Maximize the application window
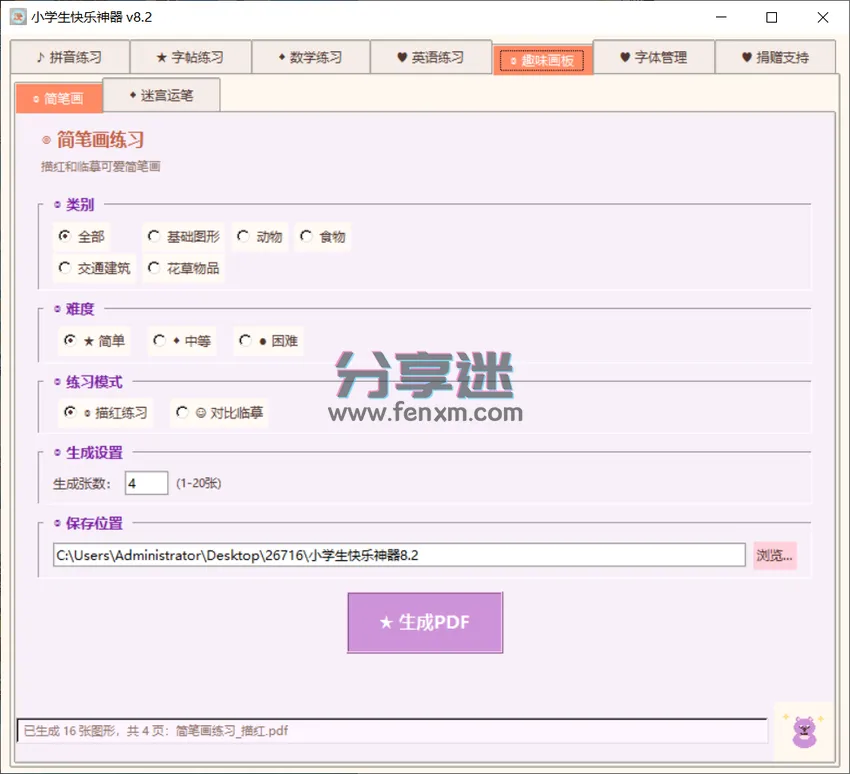Image resolution: width=850 pixels, height=774 pixels. tap(771, 17)
